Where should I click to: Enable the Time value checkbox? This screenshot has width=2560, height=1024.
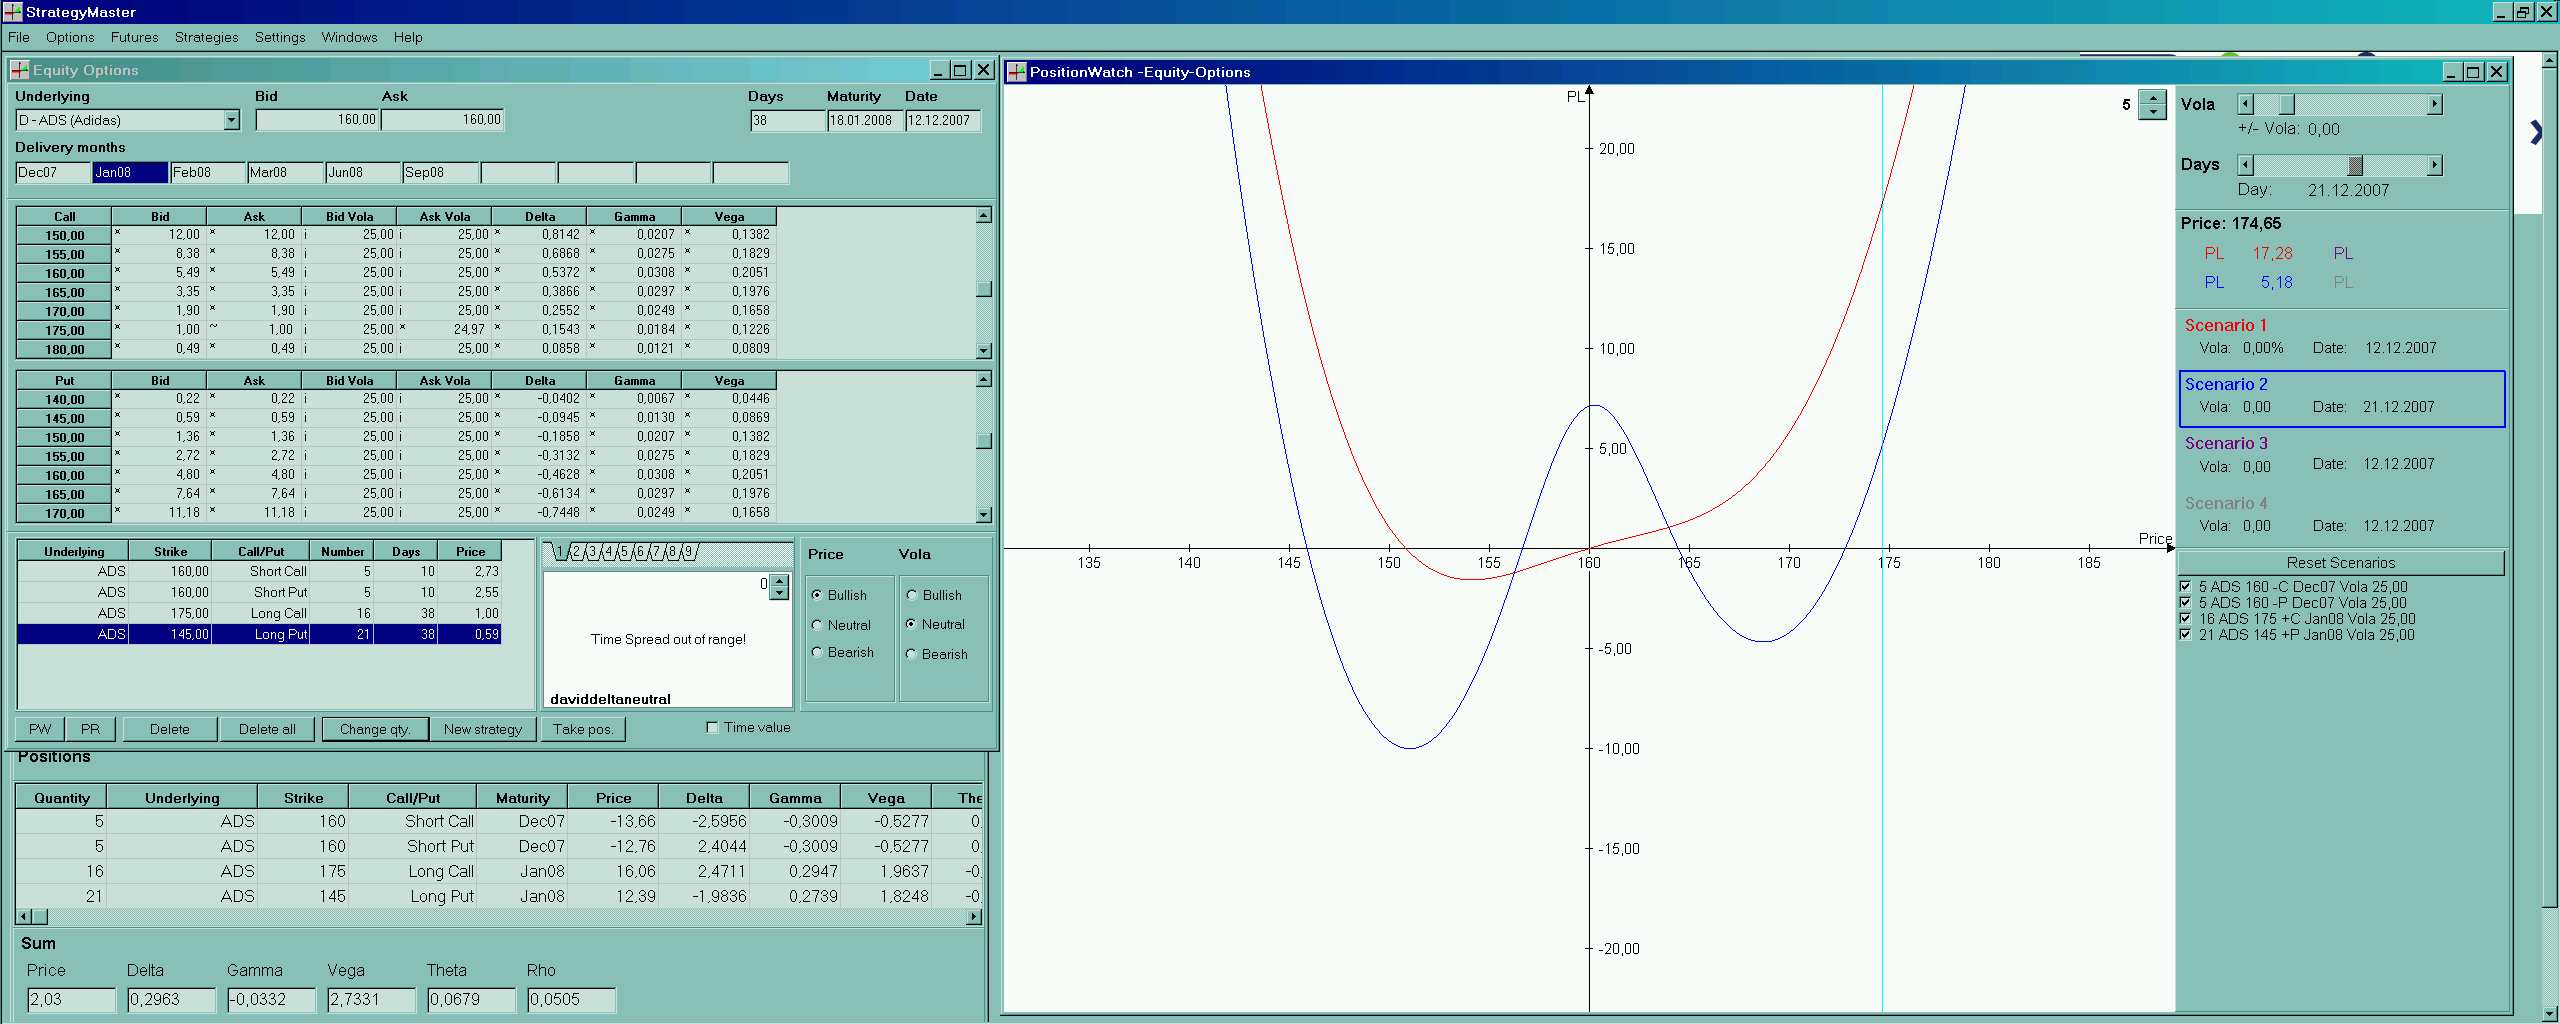coord(712,728)
